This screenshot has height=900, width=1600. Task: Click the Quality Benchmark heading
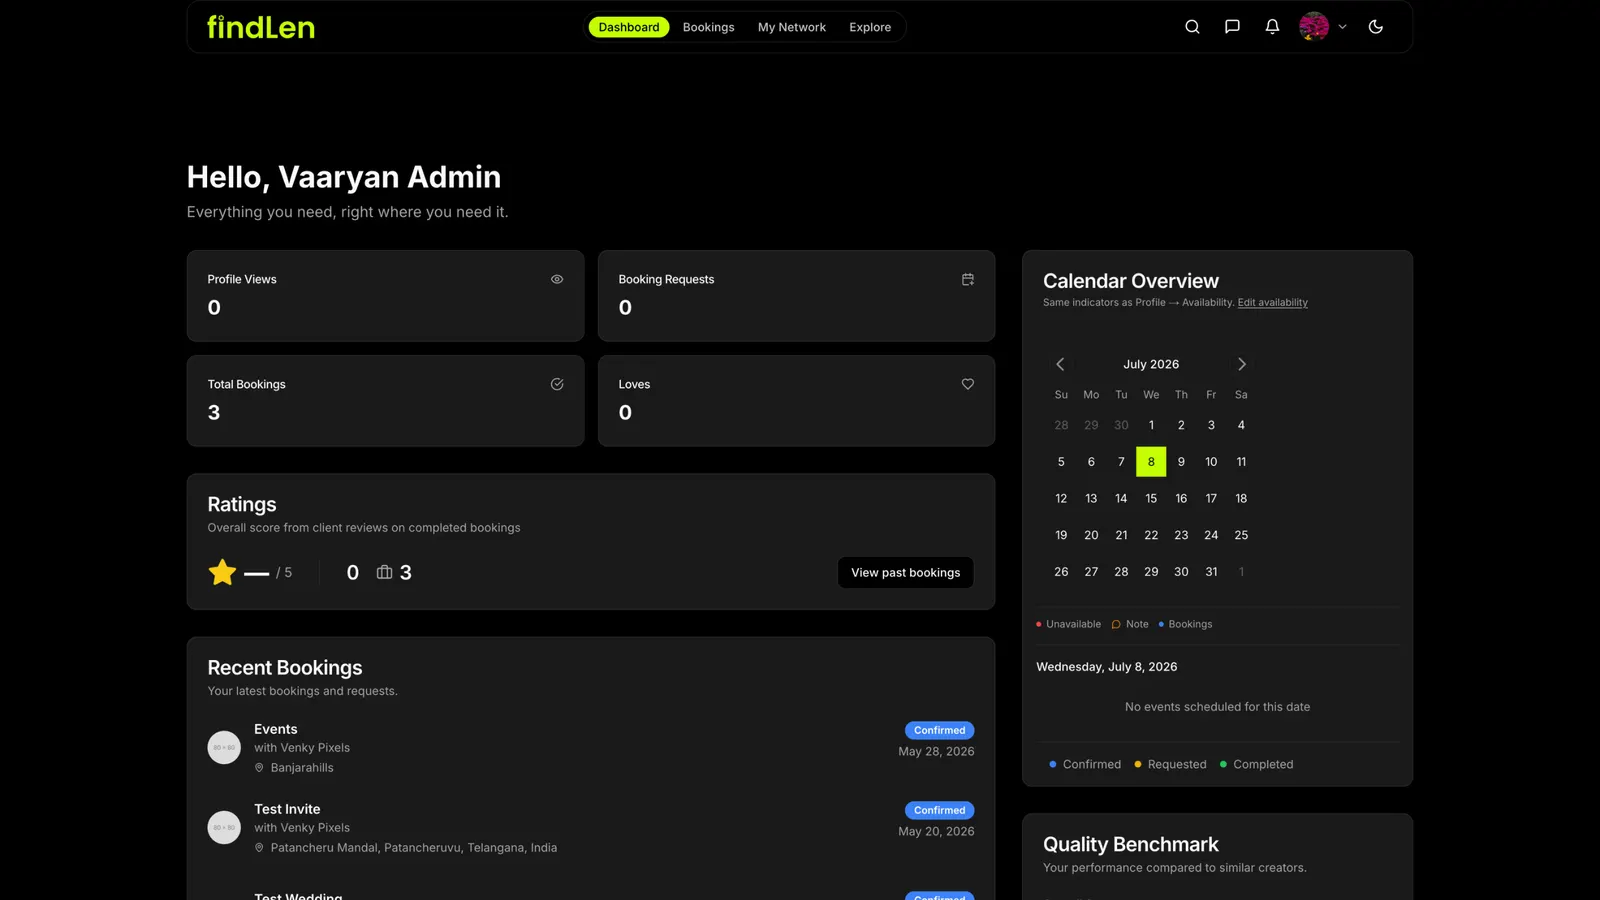tap(1131, 844)
